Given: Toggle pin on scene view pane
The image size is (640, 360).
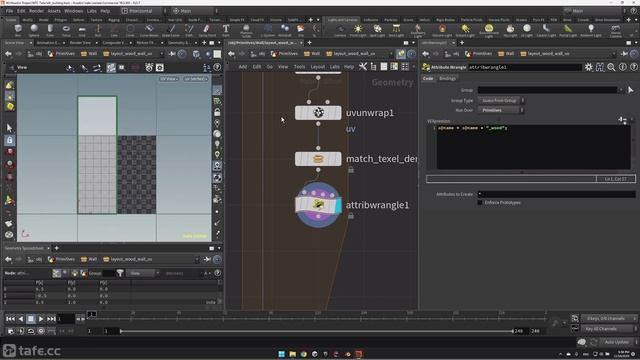Looking at the screenshot, I should point(172,54).
